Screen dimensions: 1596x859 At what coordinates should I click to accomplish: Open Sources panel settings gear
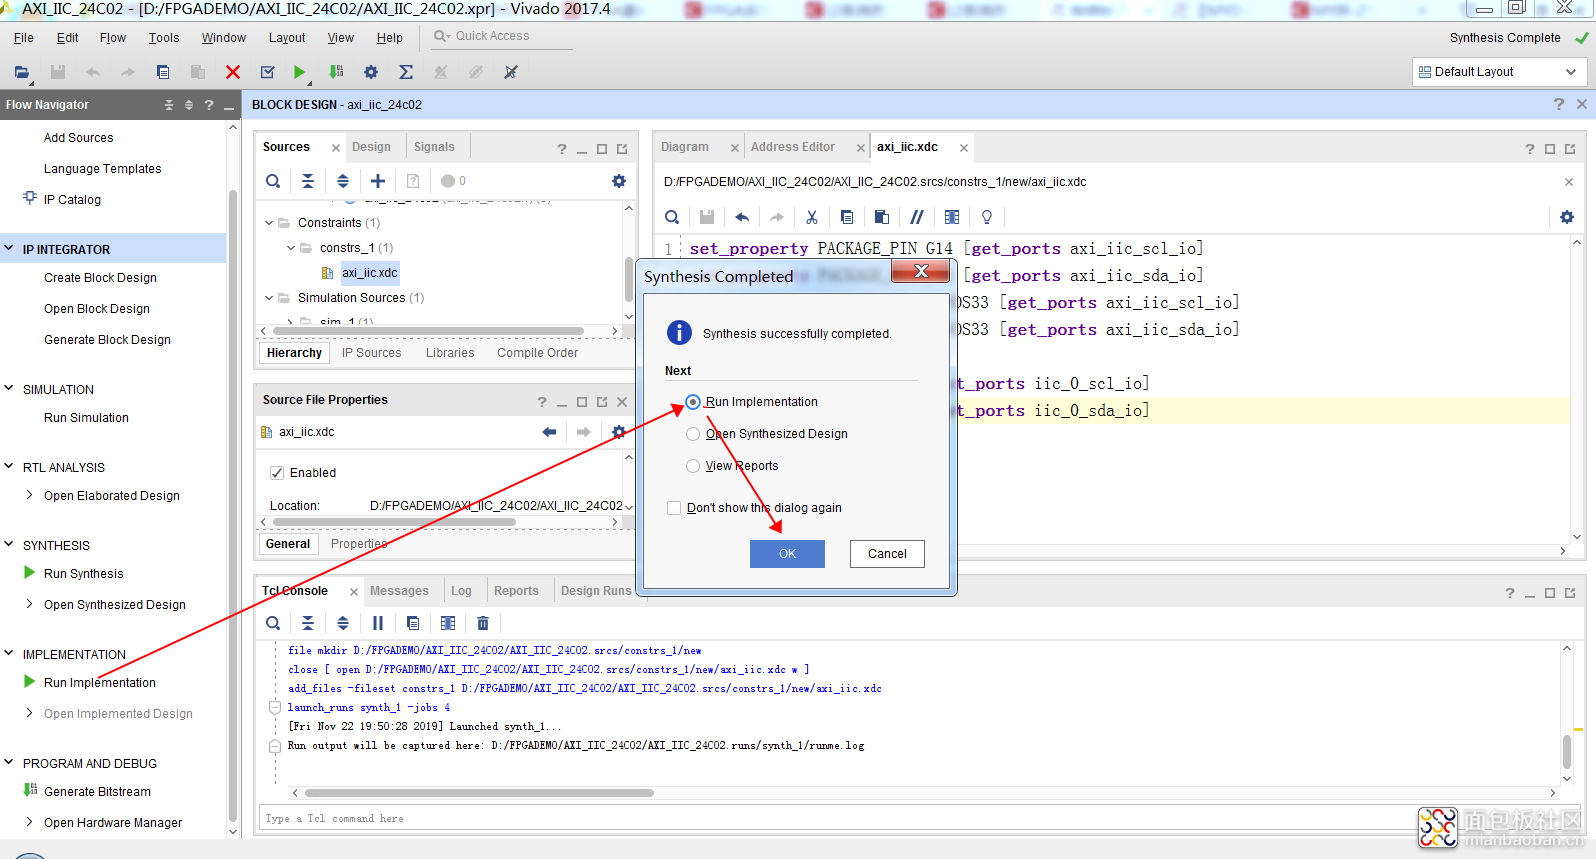619,181
